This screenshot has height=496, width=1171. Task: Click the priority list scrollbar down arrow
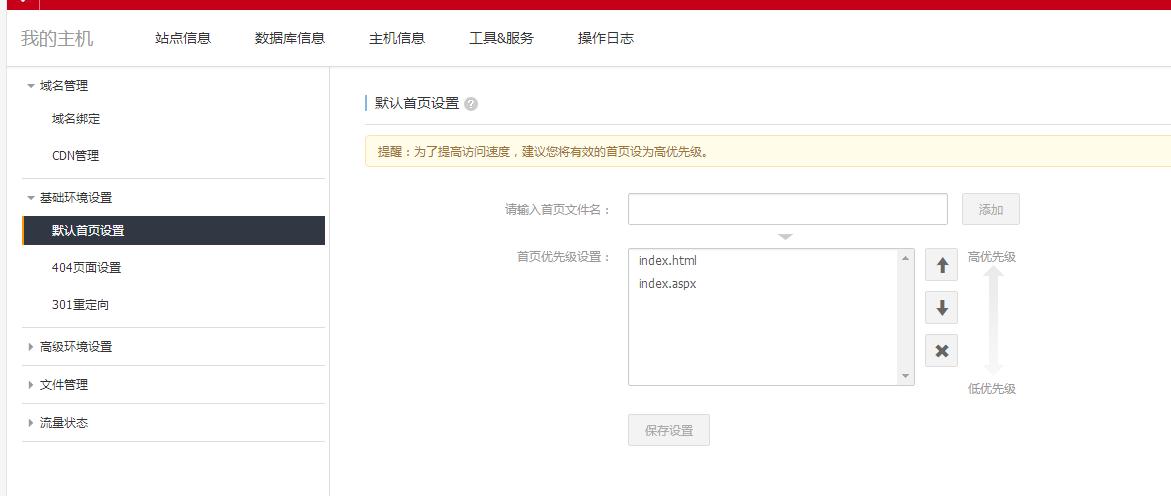click(906, 376)
